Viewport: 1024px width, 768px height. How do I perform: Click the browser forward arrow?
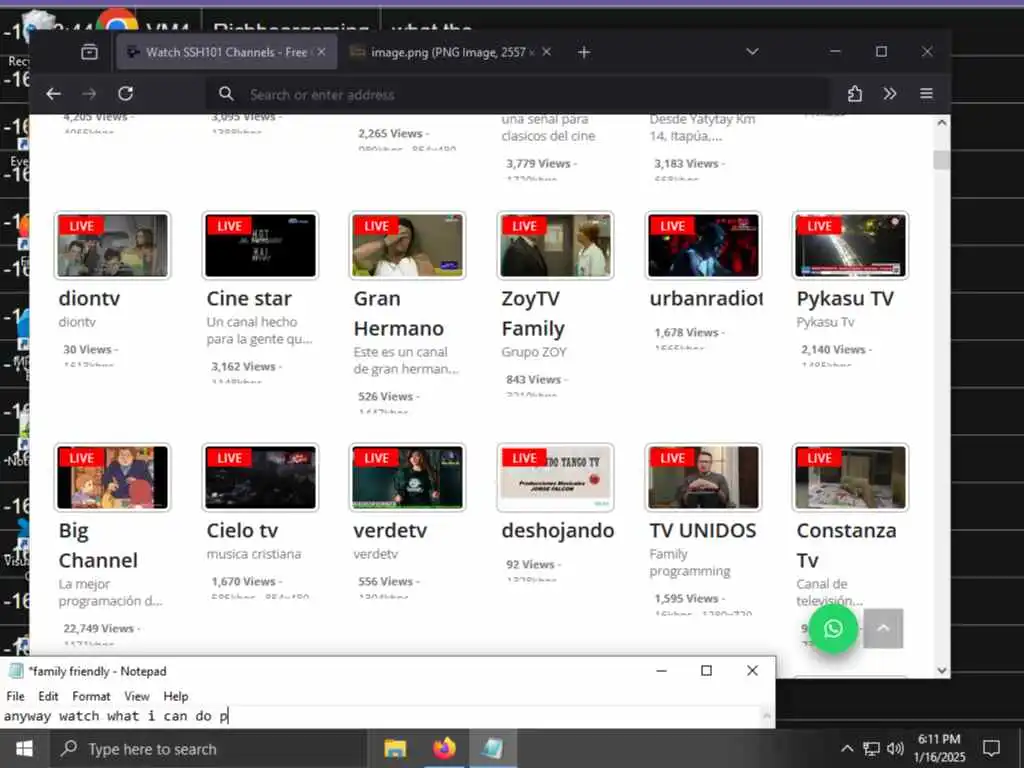(x=89, y=94)
